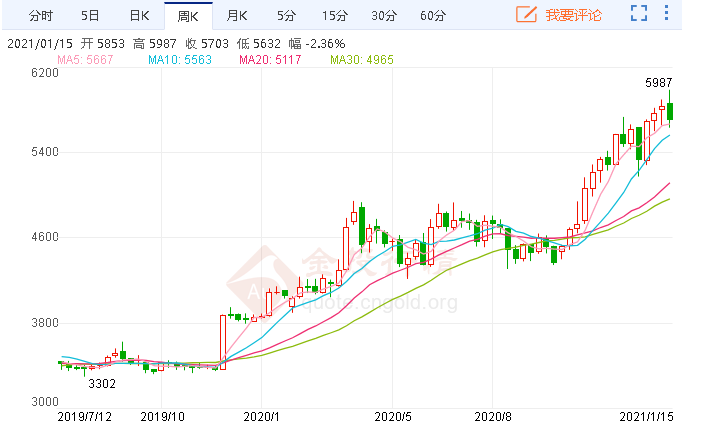702x423 pixels.
Task: Choose the 15分 interval tab
Action: (335, 15)
